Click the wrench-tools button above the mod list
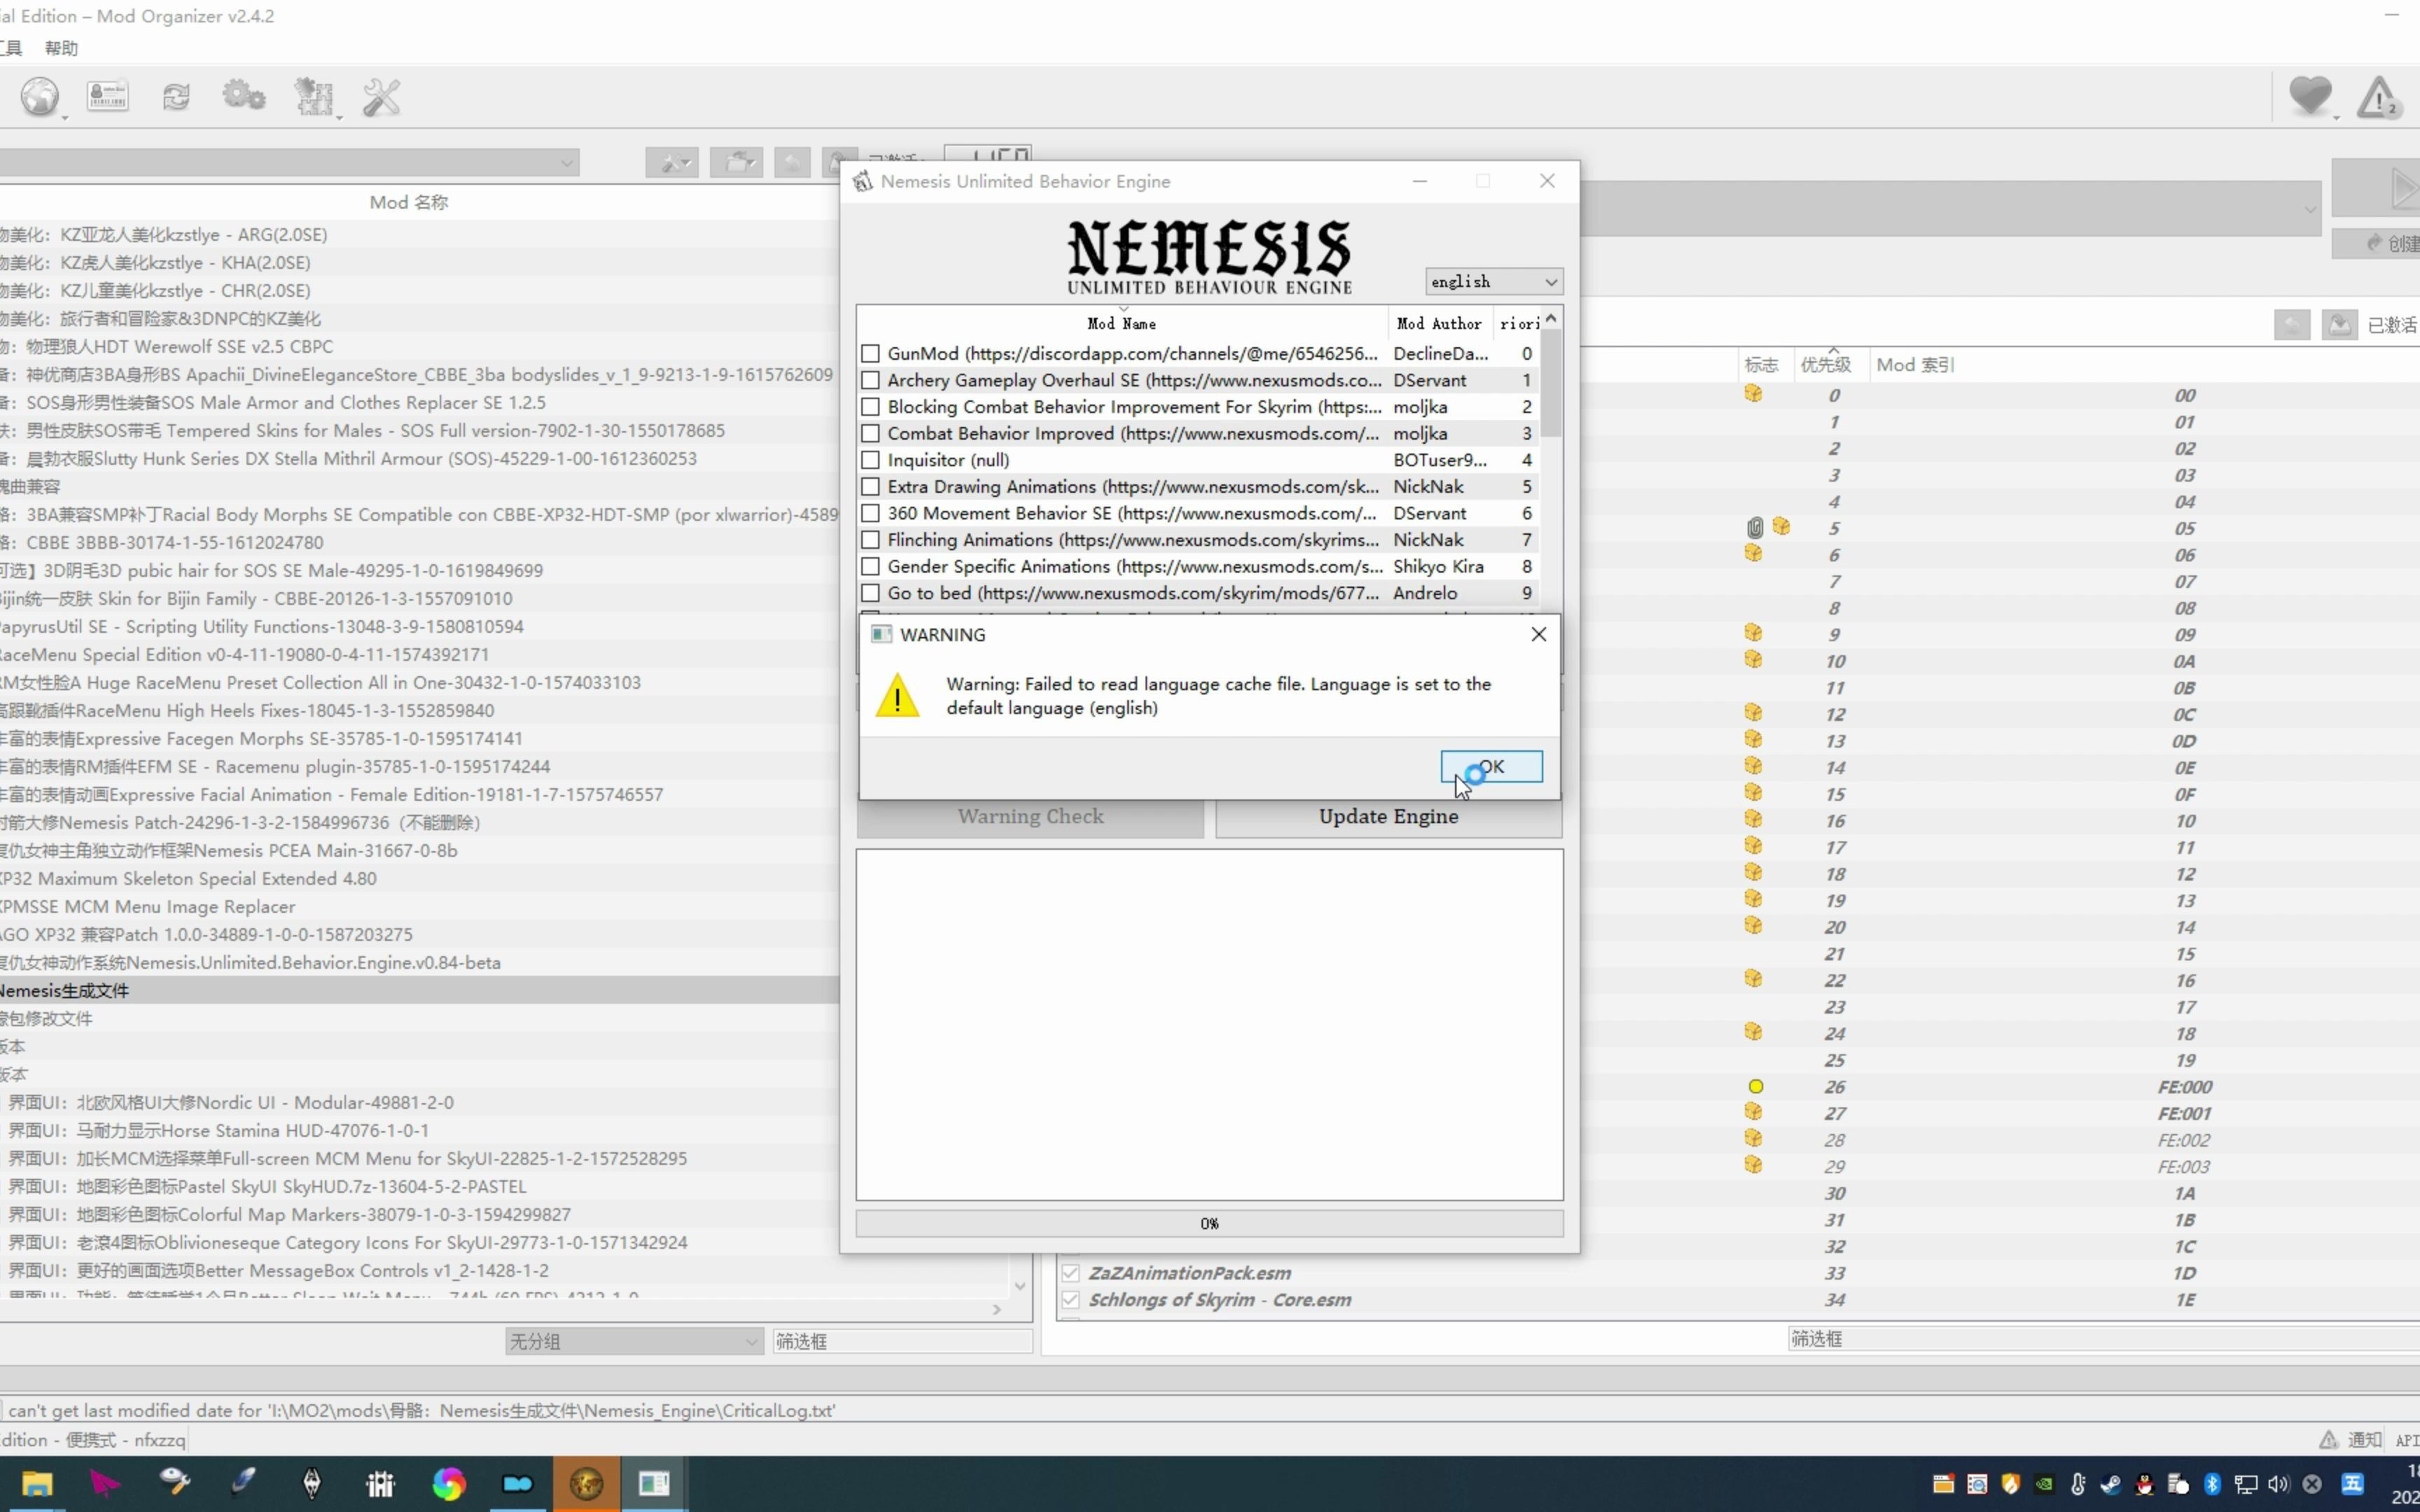Viewport: 2420px width, 1512px height. click(672, 162)
